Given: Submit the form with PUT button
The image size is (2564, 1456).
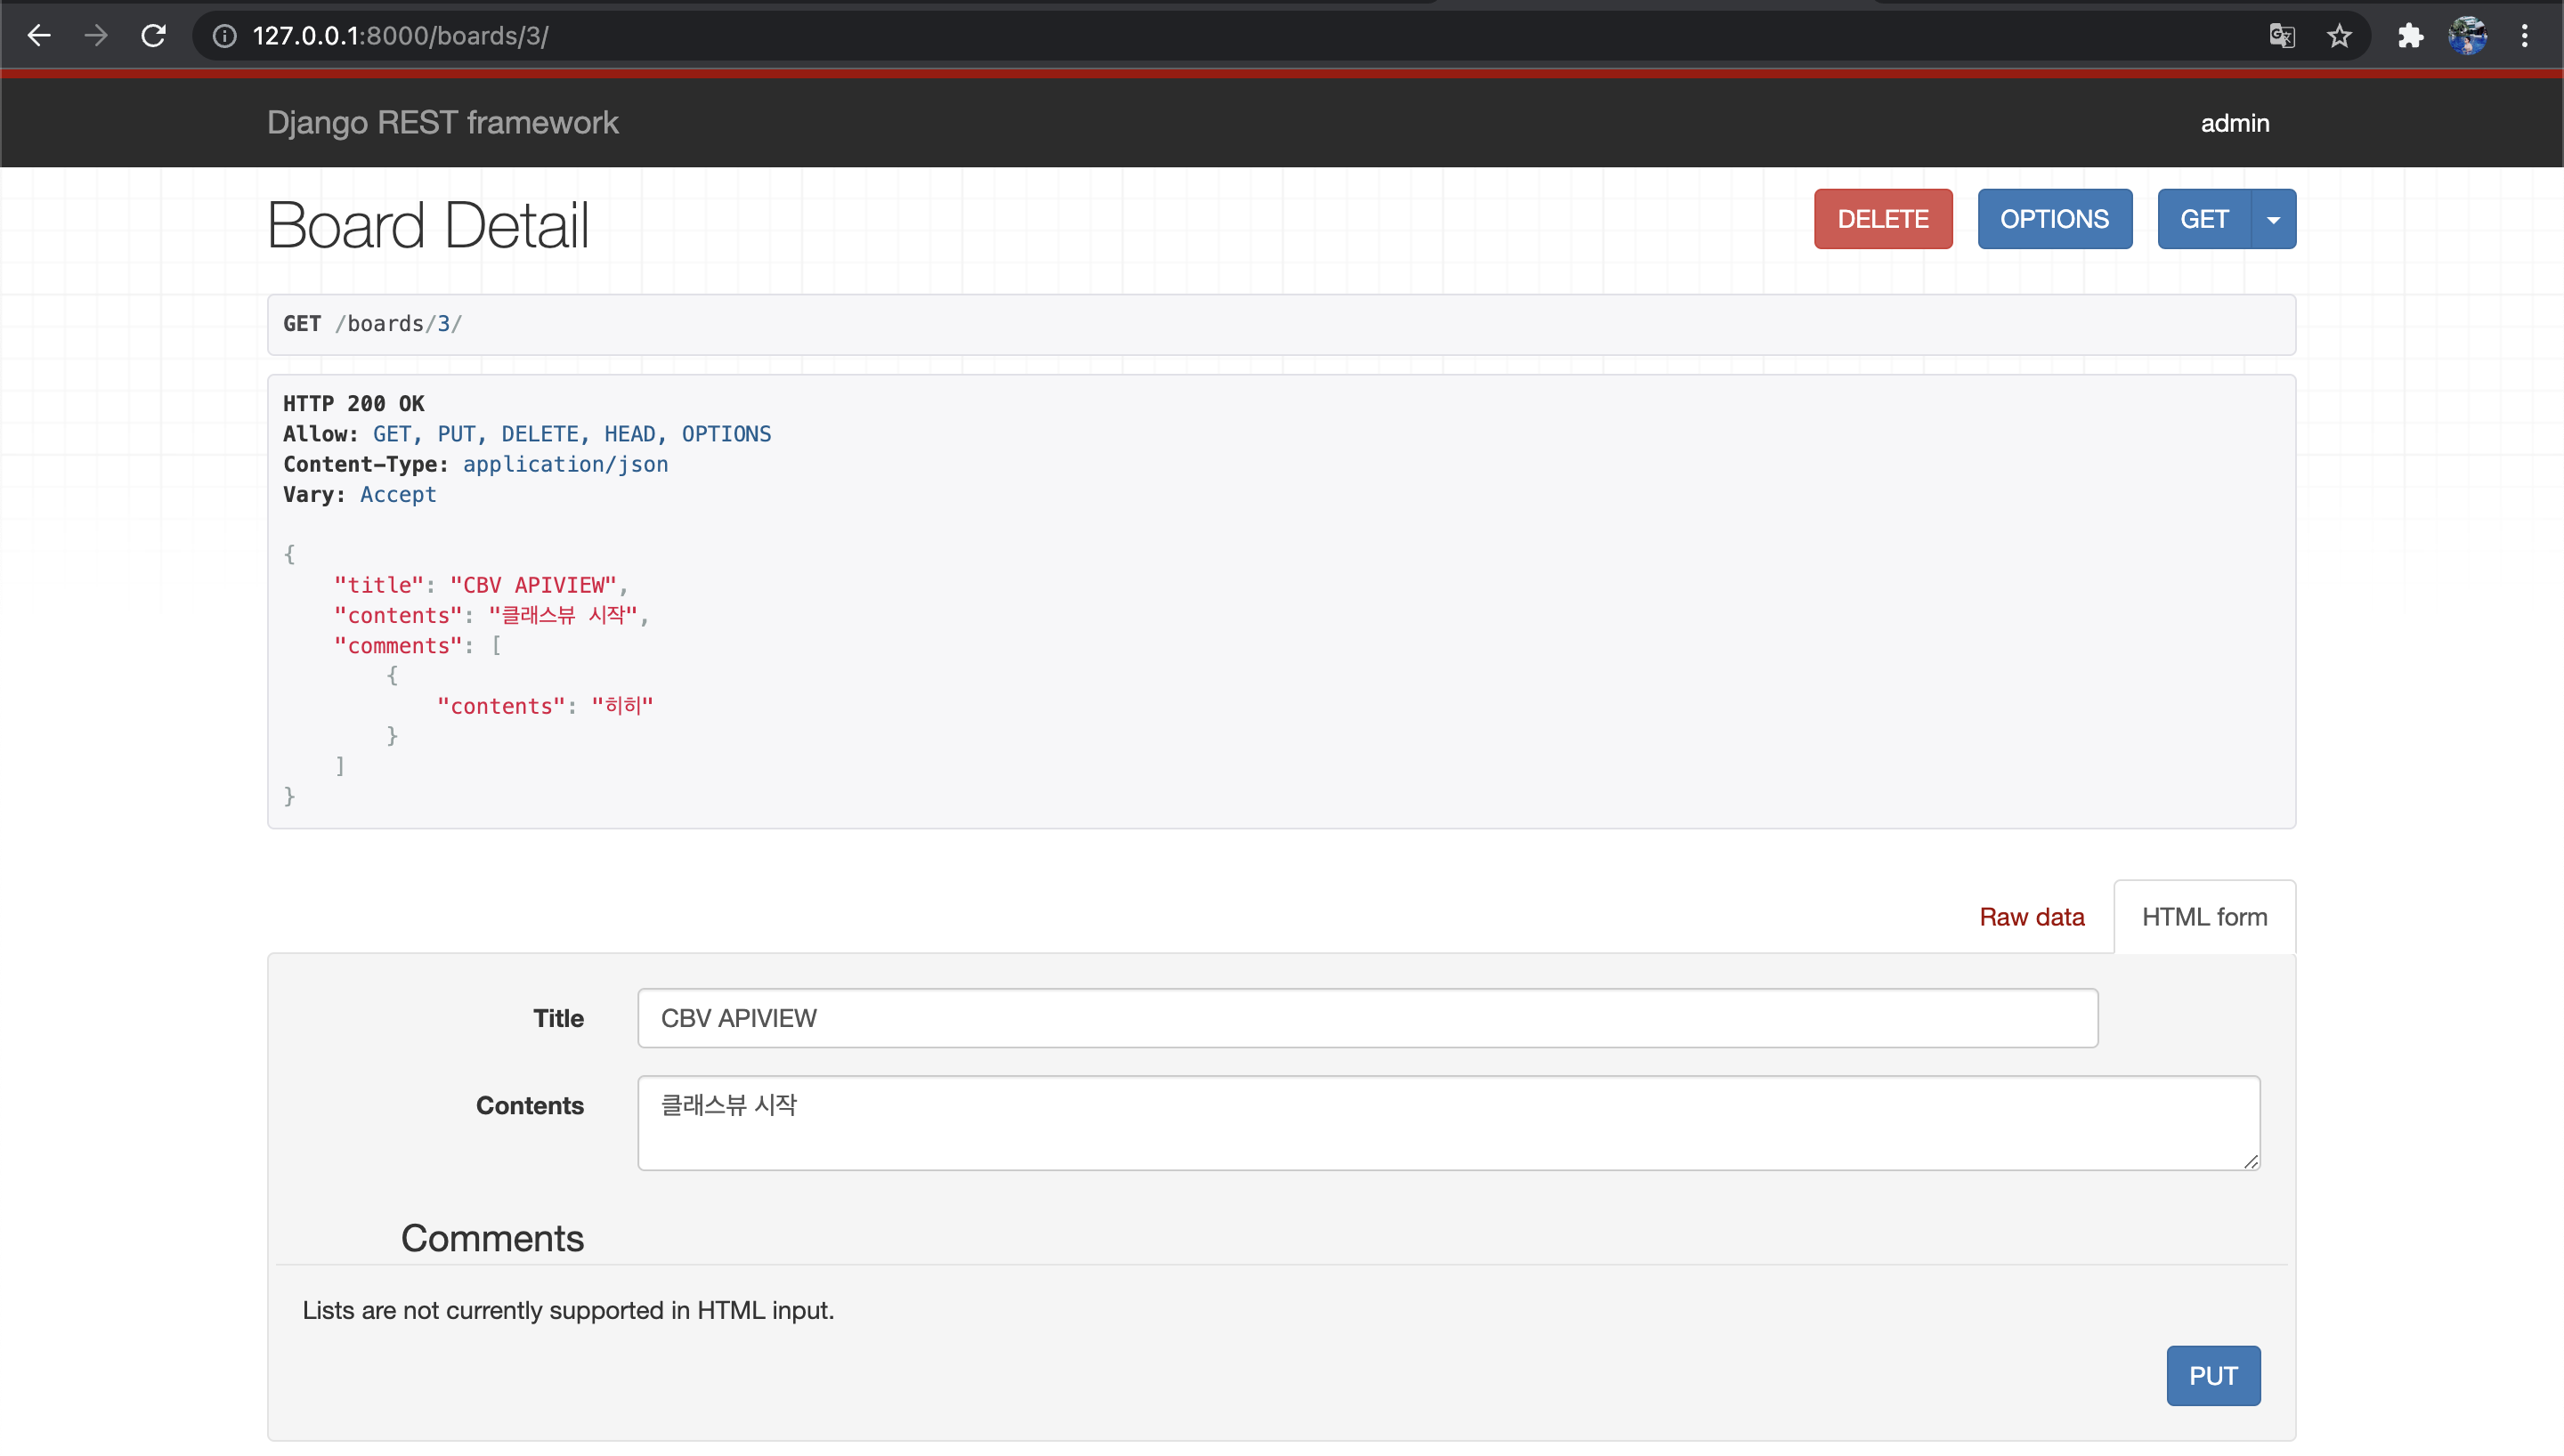Looking at the screenshot, I should pos(2212,1376).
